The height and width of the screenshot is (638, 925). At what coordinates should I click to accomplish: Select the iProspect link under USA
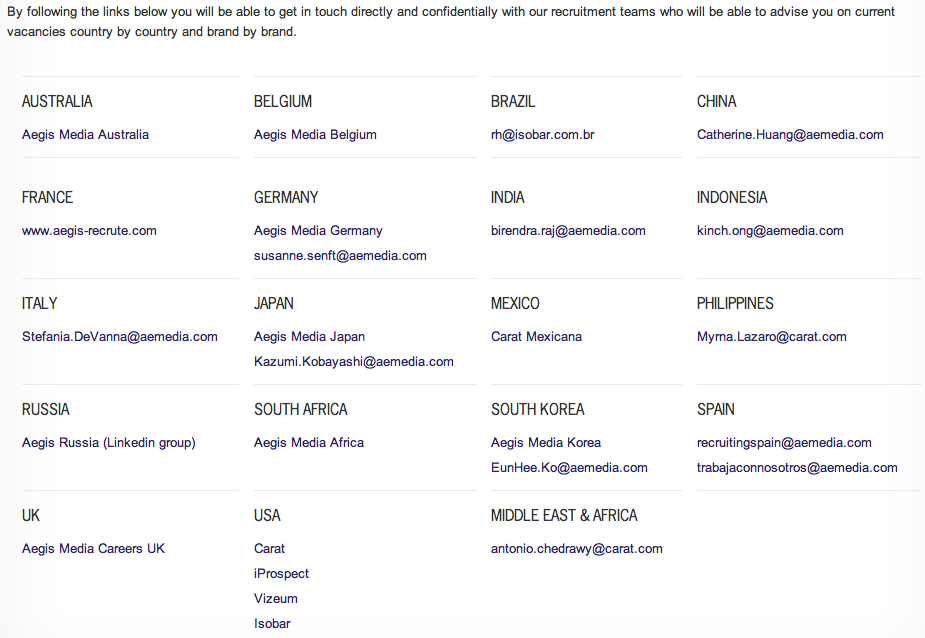click(x=281, y=574)
